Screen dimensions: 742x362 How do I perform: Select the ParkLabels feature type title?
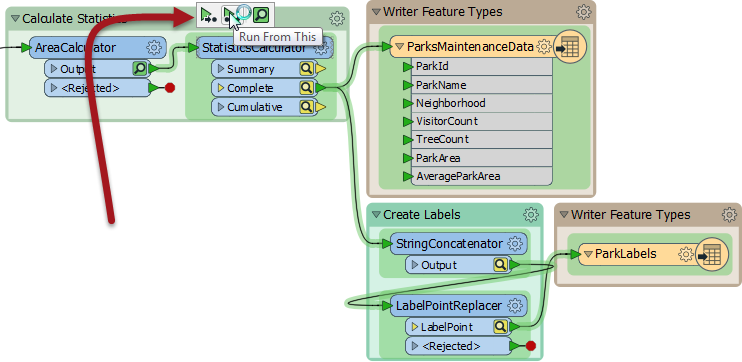[626, 254]
